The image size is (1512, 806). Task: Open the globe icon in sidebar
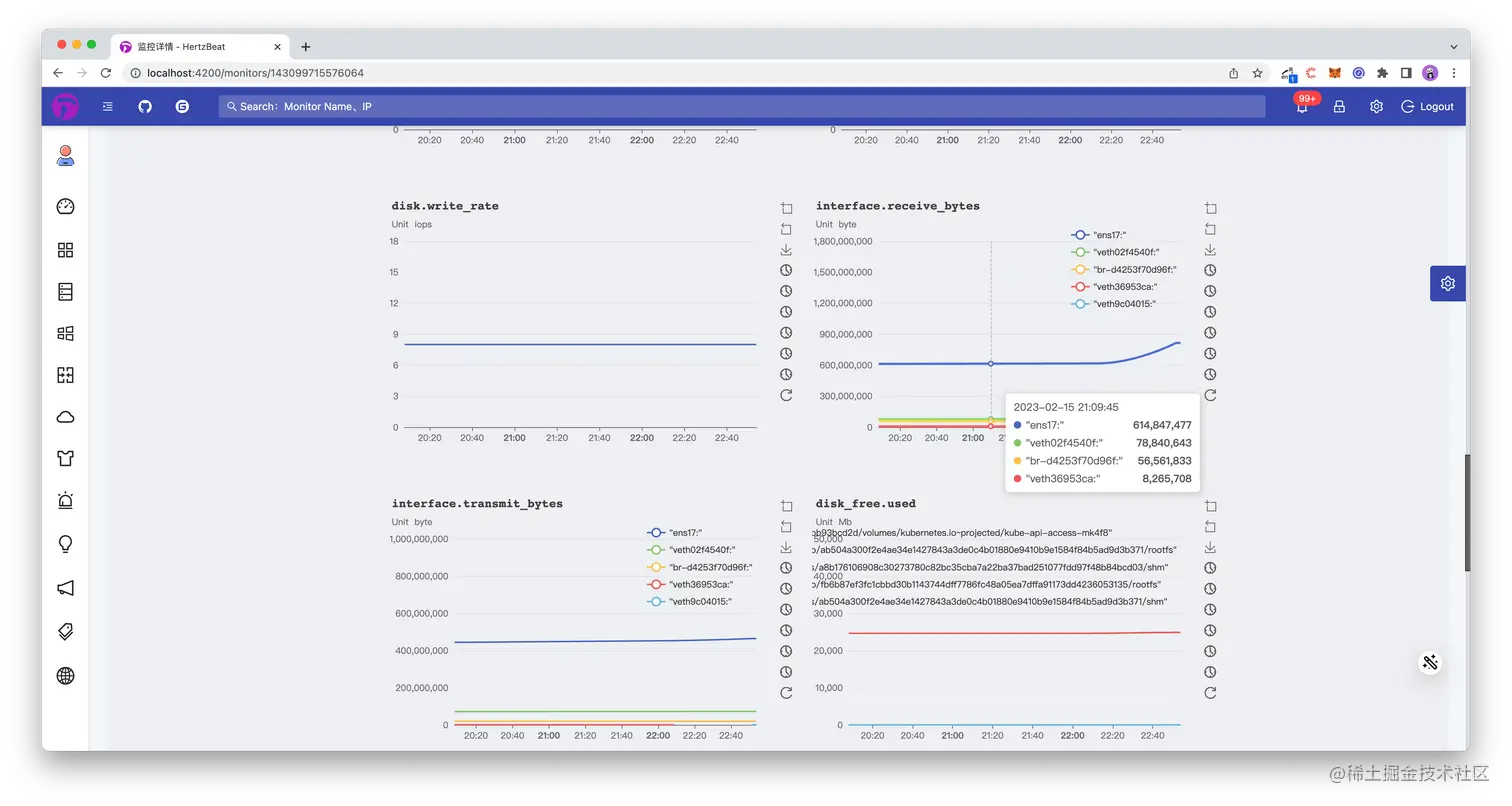coord(66,676)
